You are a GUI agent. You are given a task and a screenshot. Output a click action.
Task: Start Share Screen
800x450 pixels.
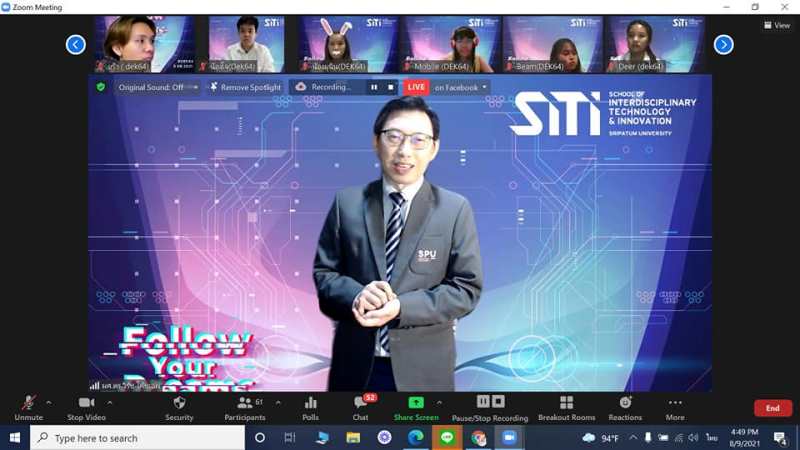pos(416,407)
